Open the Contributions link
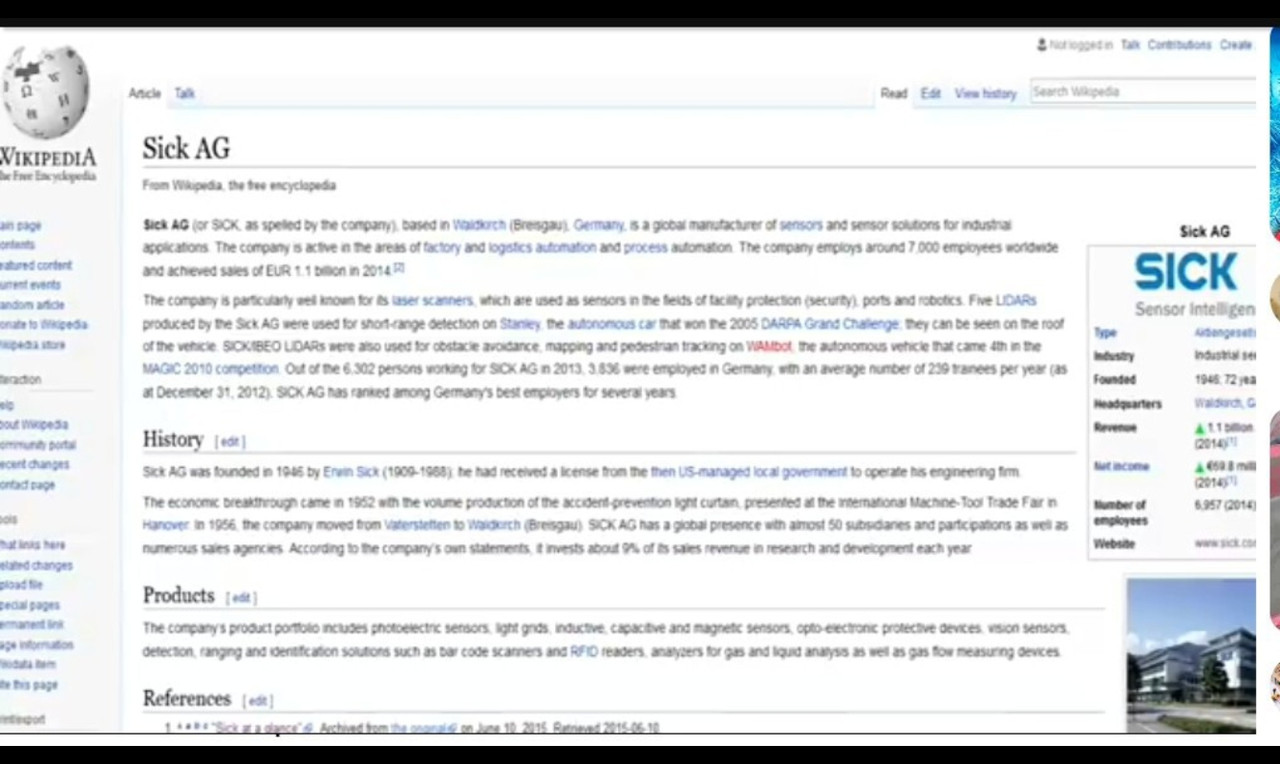The height and width of the screenshot is (764, 1280). [1179, 45]
